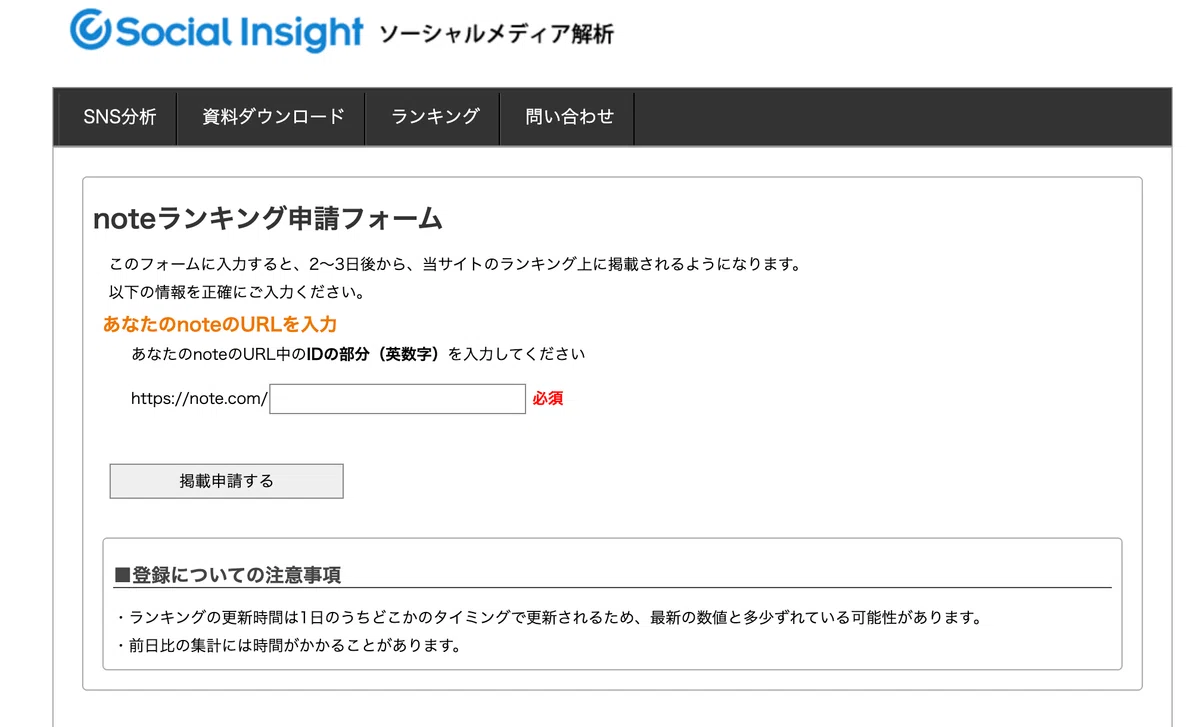Click the 以下の情報を正確にご入力ください line

pos(236,292)
